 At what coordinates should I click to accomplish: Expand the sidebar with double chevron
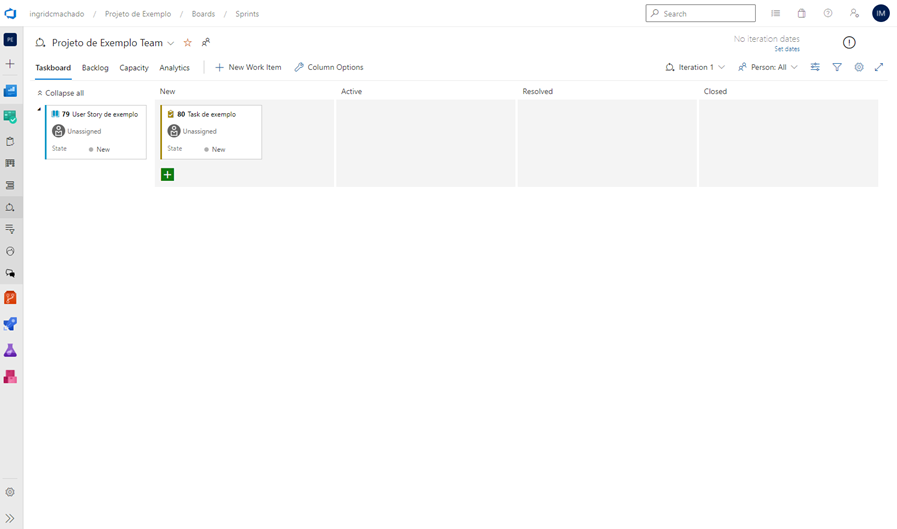coord(10,518)
